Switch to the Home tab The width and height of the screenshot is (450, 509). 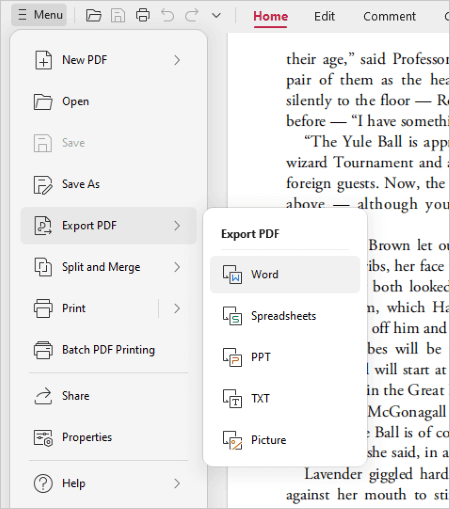click(270, 16)
